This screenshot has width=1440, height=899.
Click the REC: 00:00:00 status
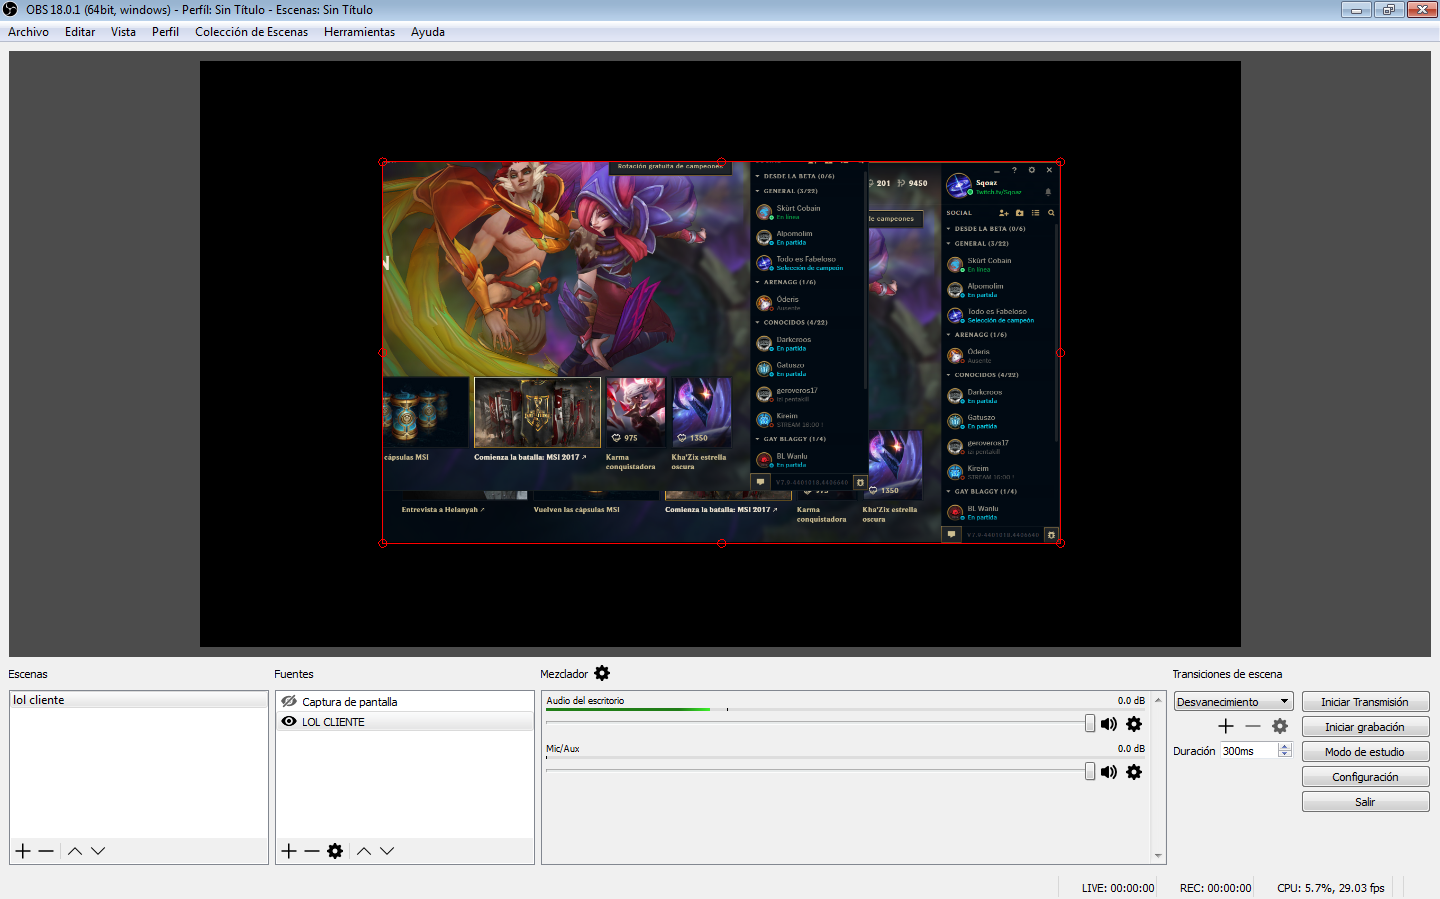click(x=1215, y=888)
